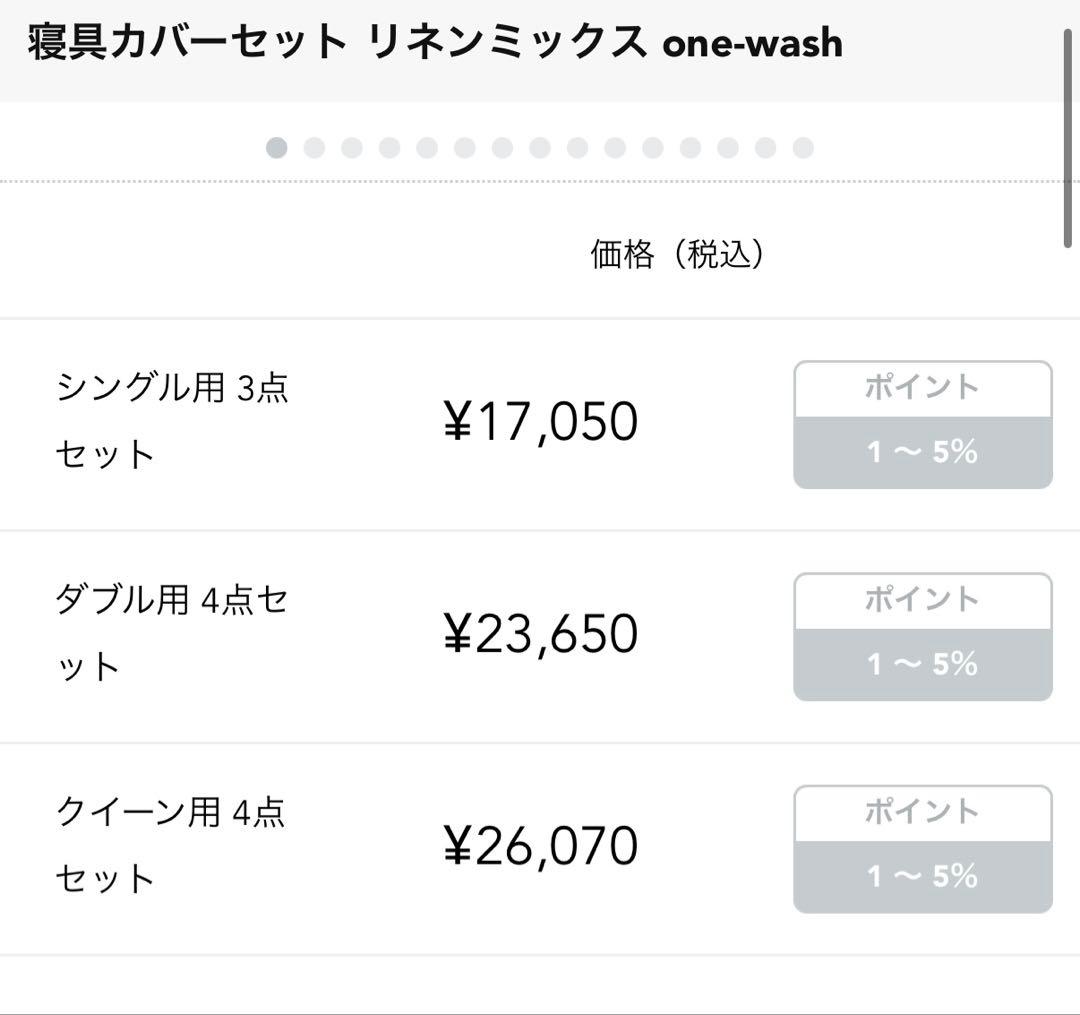Select the シングル用 3点セット row
This screenshot has width=1080, height=1015.
coord(170,420)
